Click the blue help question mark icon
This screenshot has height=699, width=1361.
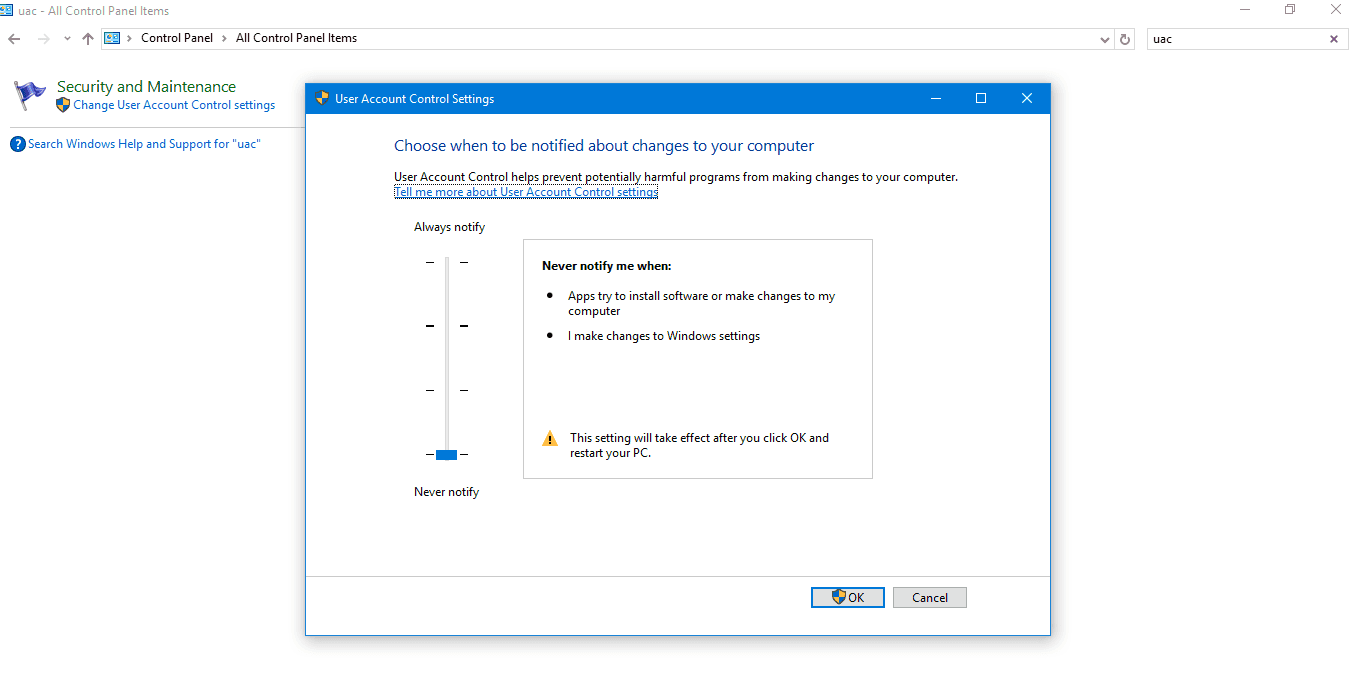(18, 144)
